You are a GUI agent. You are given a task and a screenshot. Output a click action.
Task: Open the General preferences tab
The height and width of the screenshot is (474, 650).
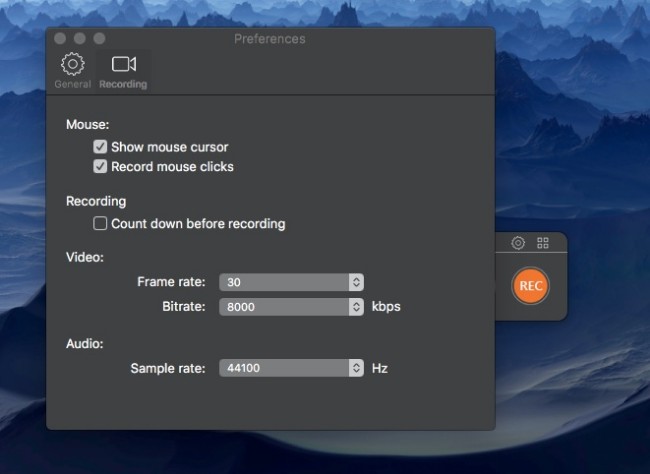pos(73,70)
